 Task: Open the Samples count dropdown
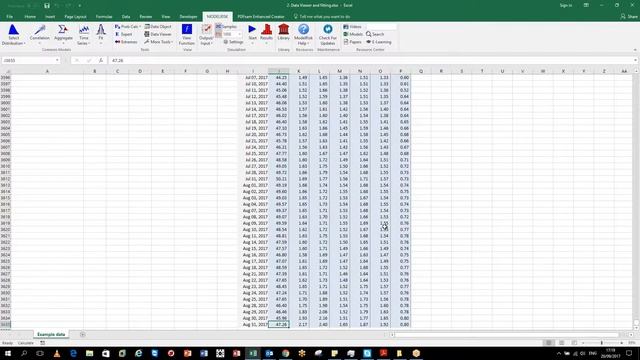click(239, 34)
